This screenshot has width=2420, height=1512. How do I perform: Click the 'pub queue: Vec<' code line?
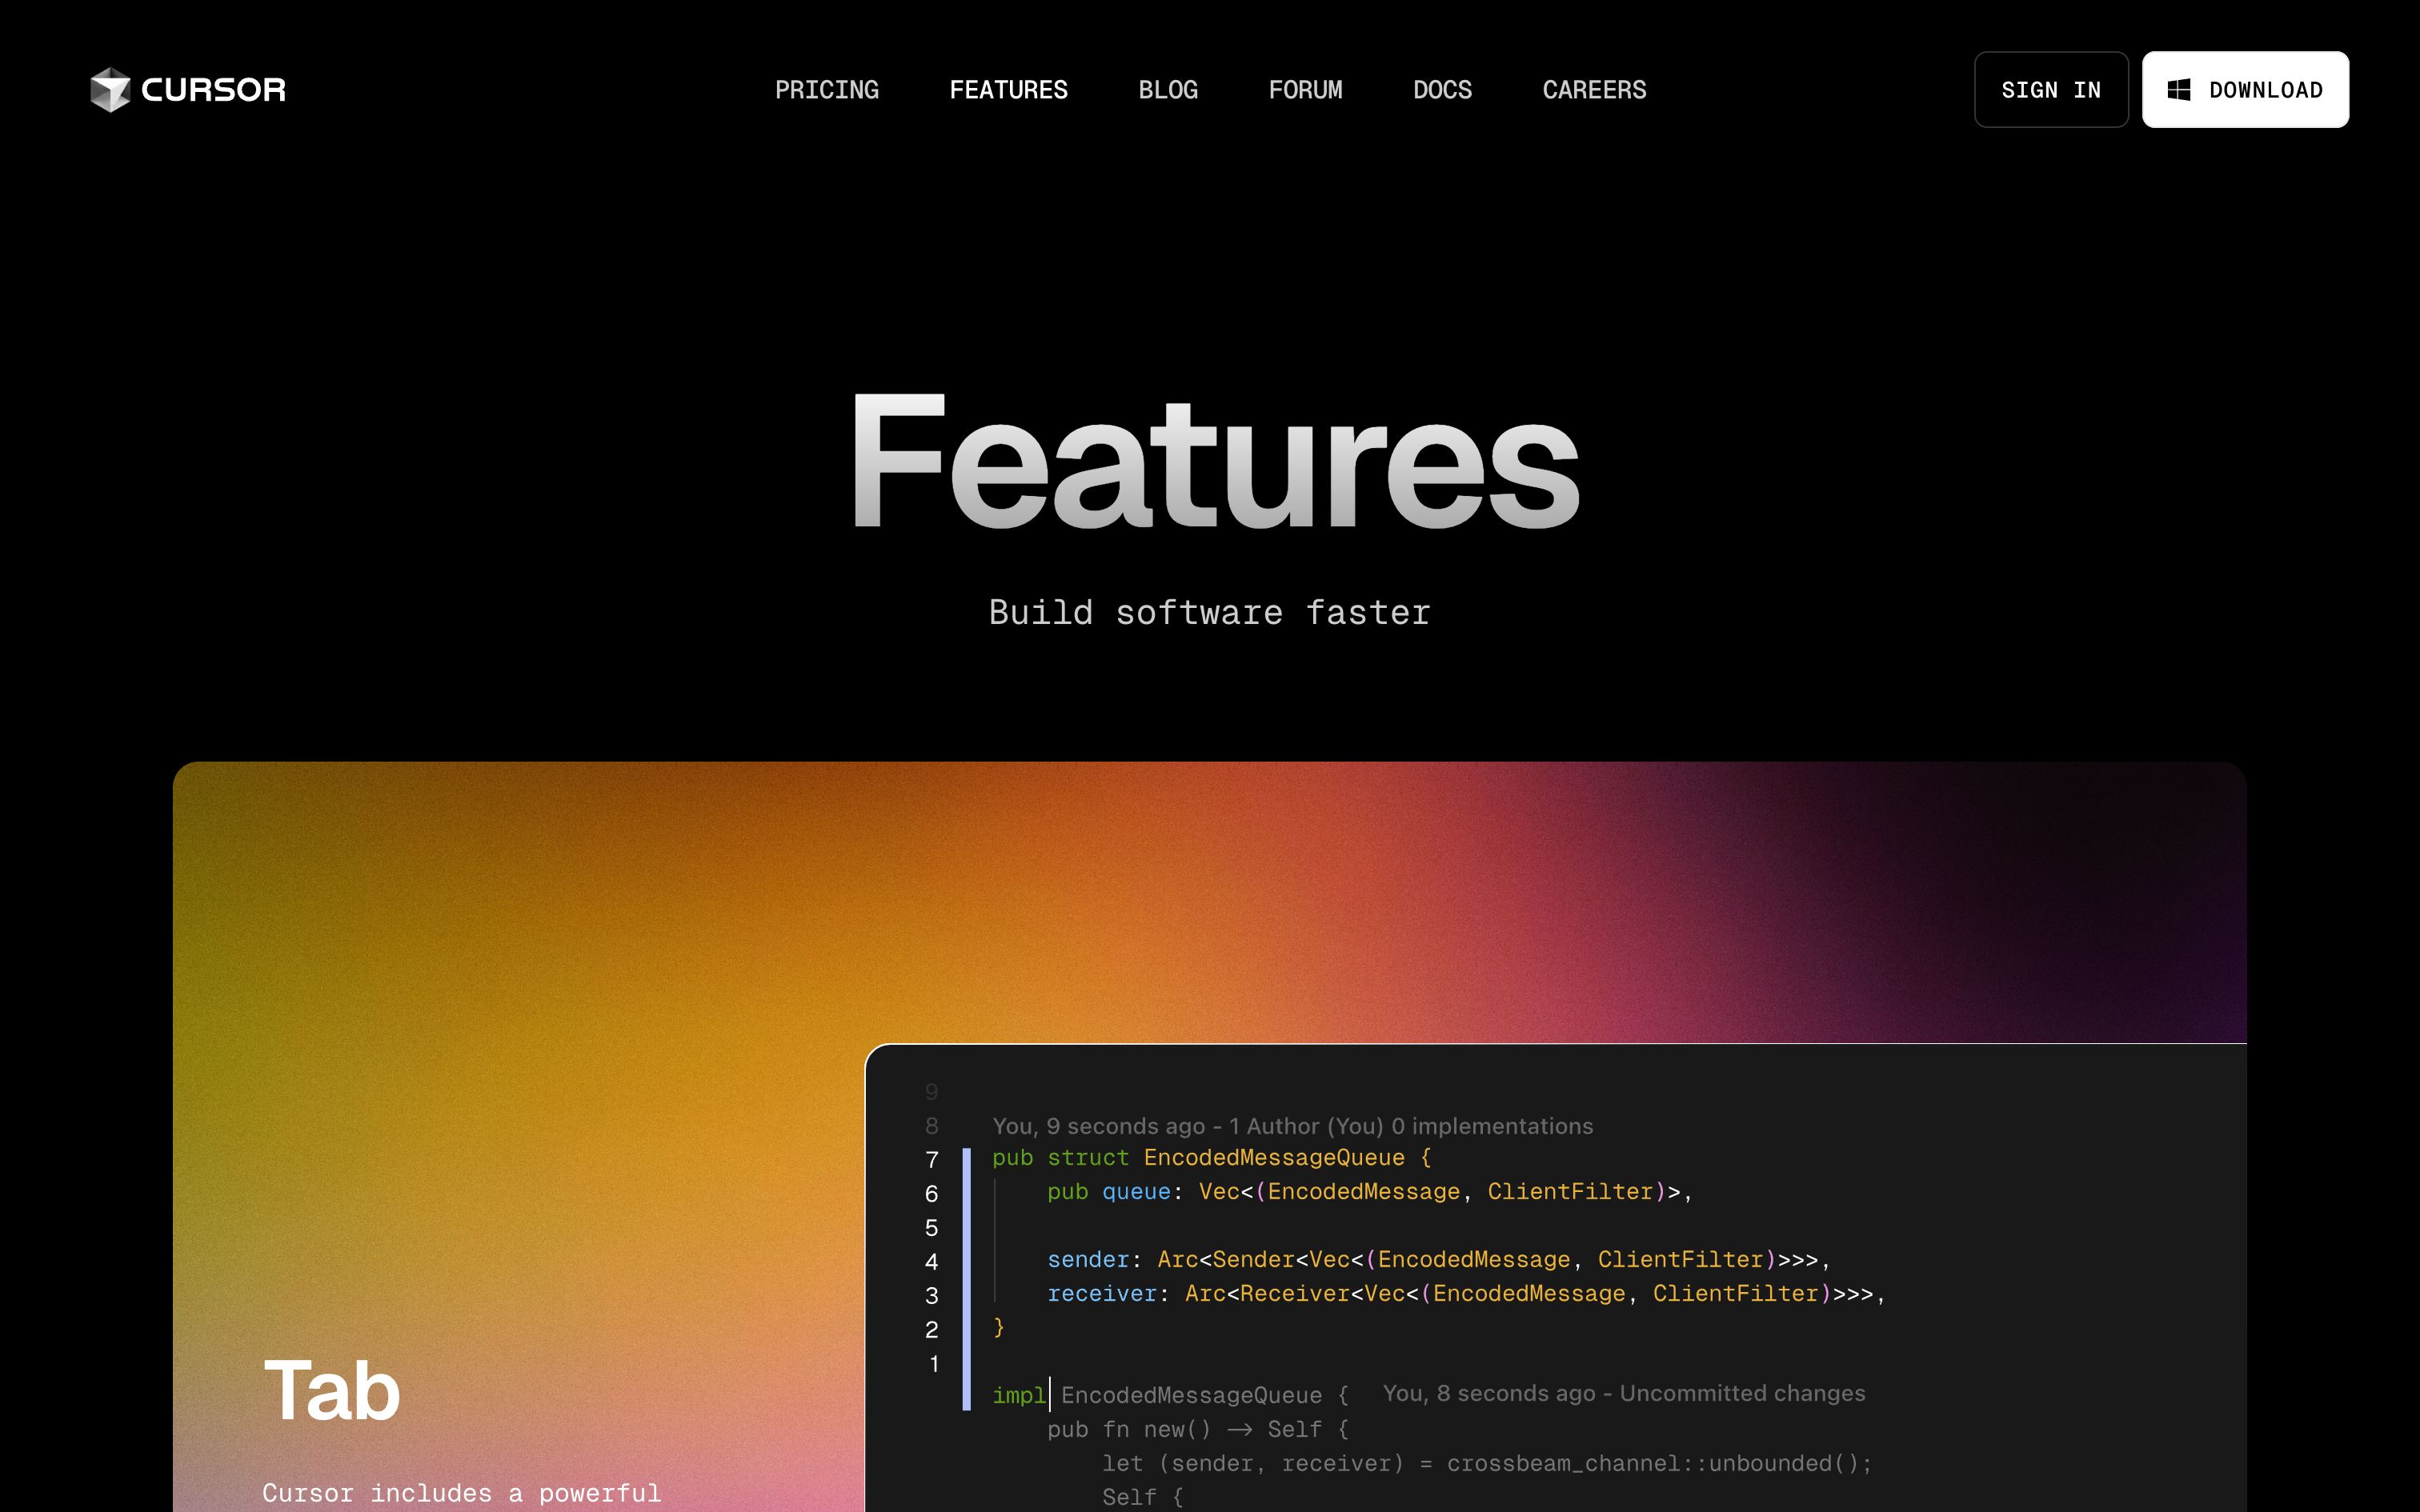1369,1192
